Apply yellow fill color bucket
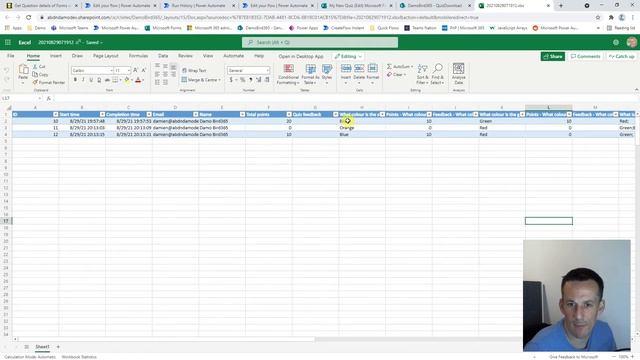 pos(127,80)
